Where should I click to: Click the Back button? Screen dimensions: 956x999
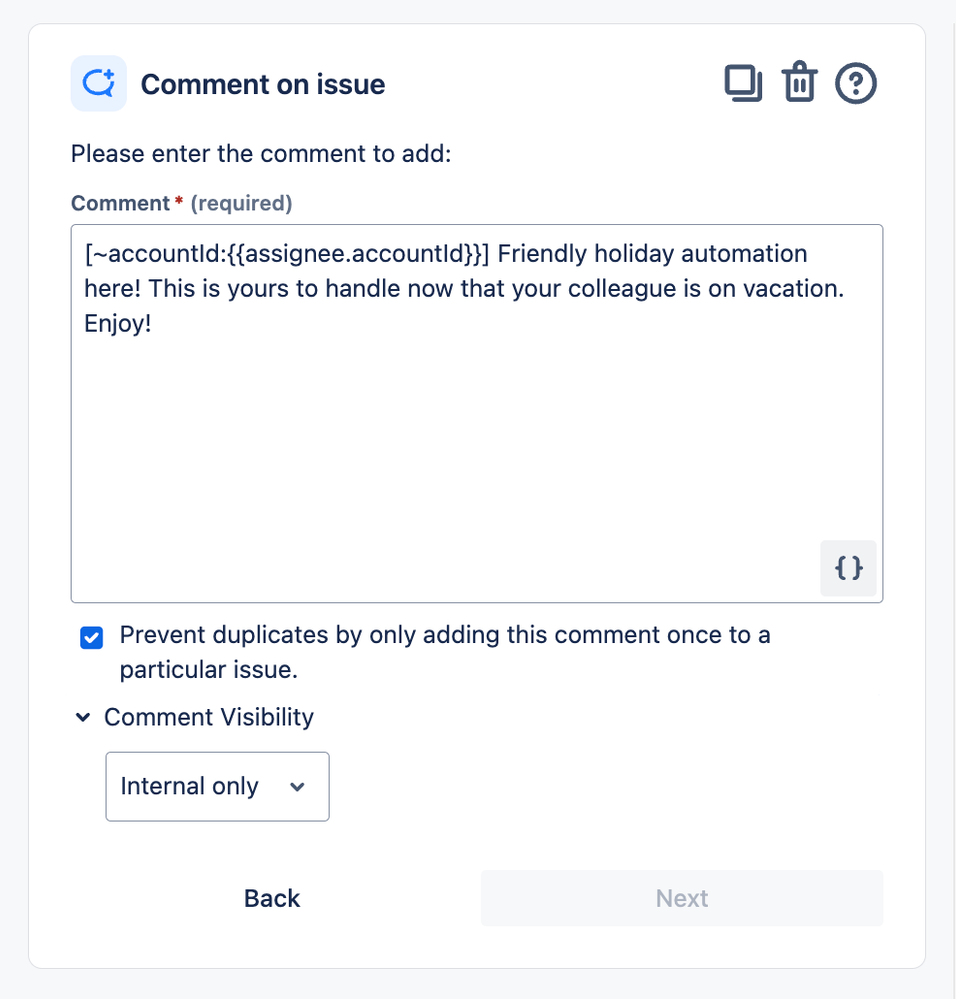[x=271, y=898]
